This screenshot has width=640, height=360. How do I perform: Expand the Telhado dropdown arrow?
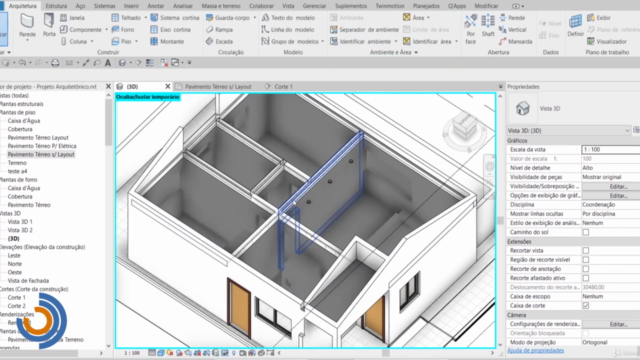coord(145,18)
